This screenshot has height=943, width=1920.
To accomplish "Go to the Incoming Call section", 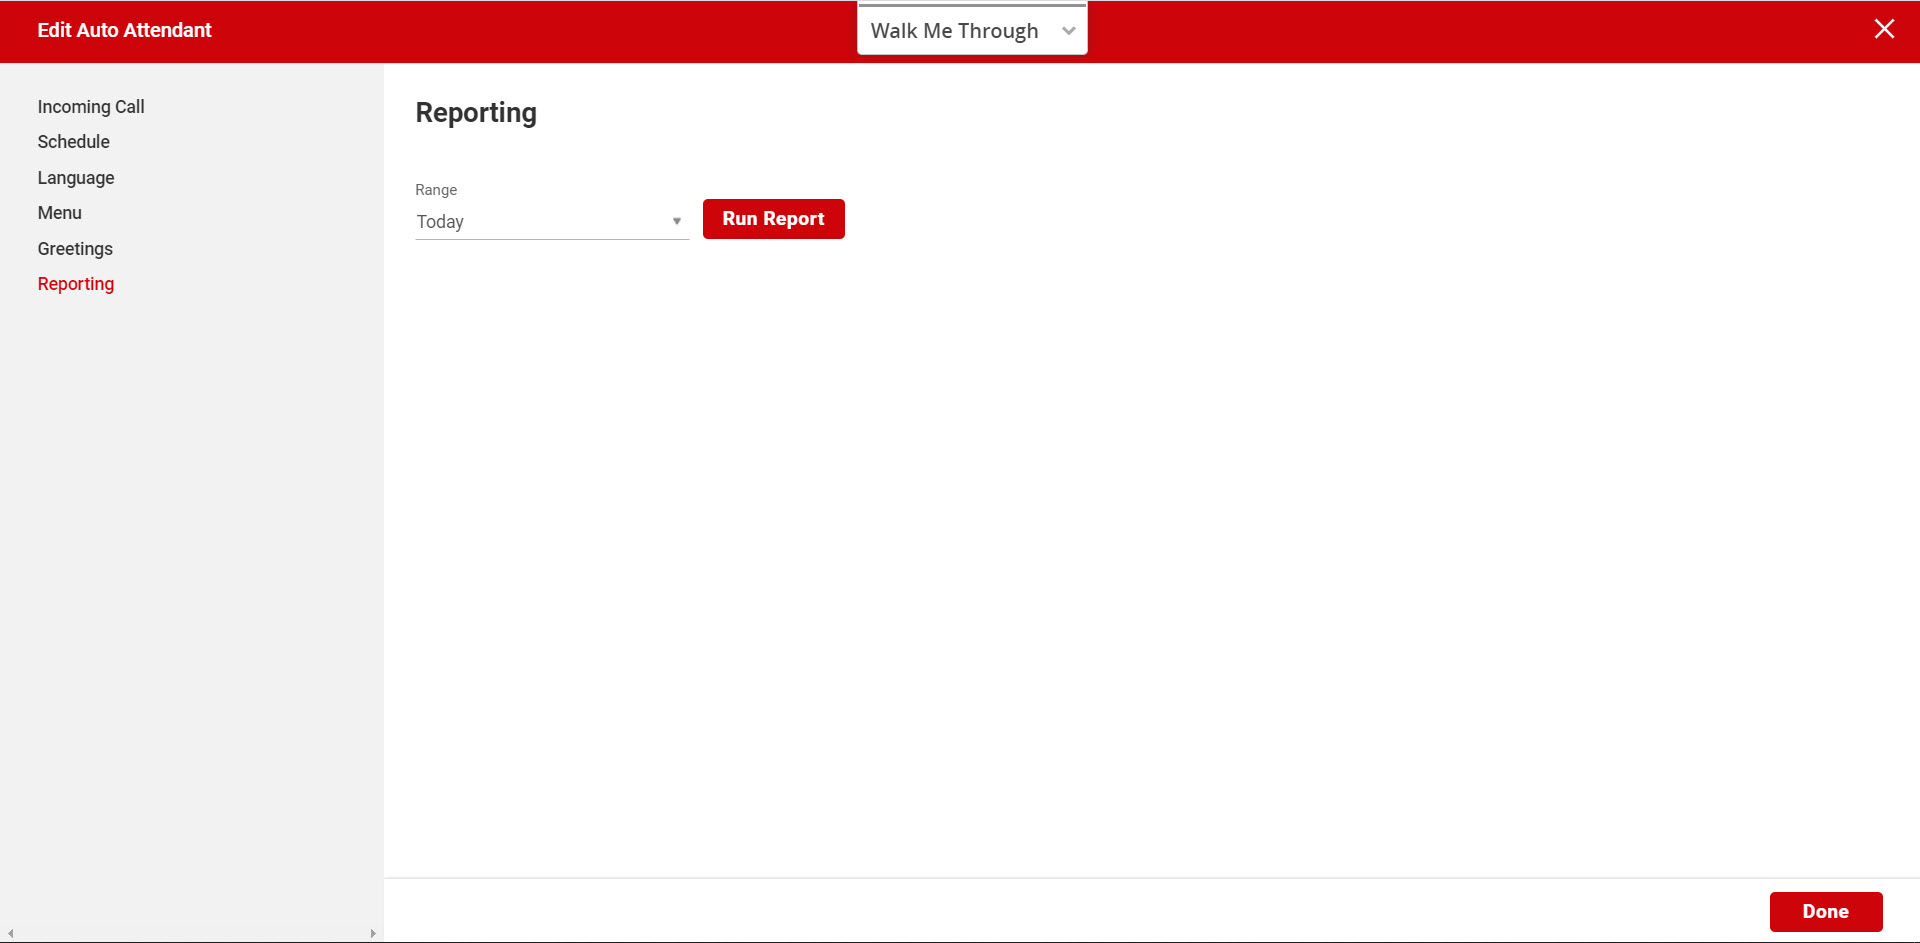I will pos(91,106).
